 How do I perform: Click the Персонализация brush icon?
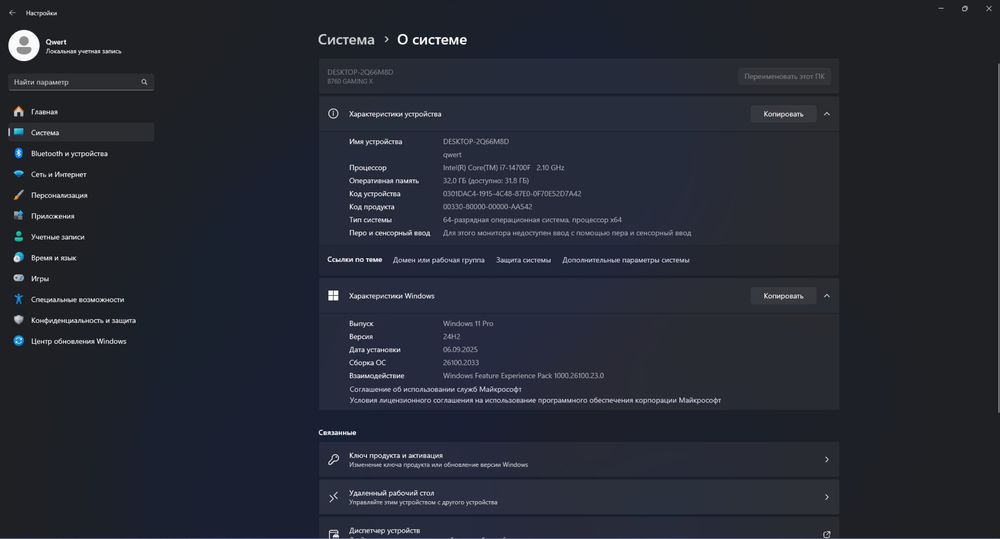[18, 195]
